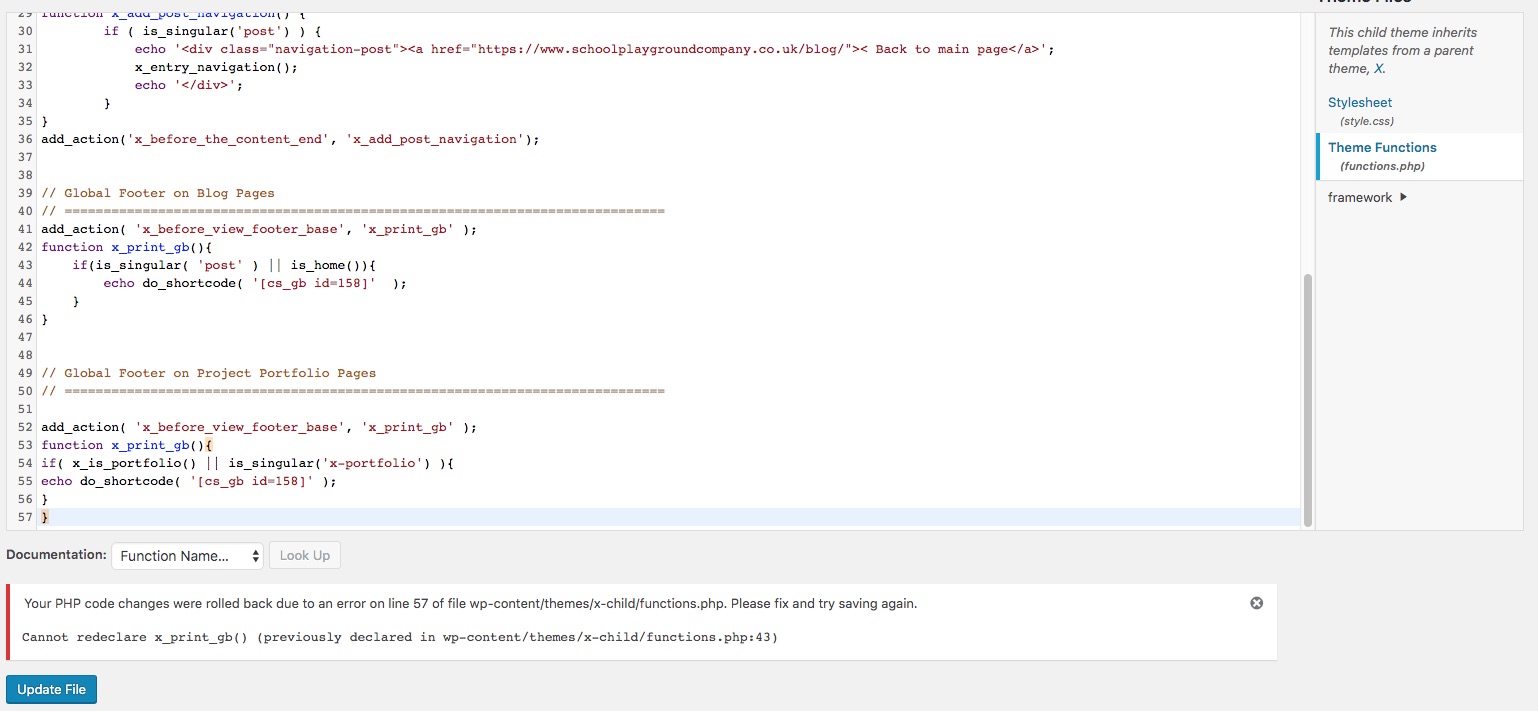Place cursor on closing brace of line 57

click(x=45, y=517)
